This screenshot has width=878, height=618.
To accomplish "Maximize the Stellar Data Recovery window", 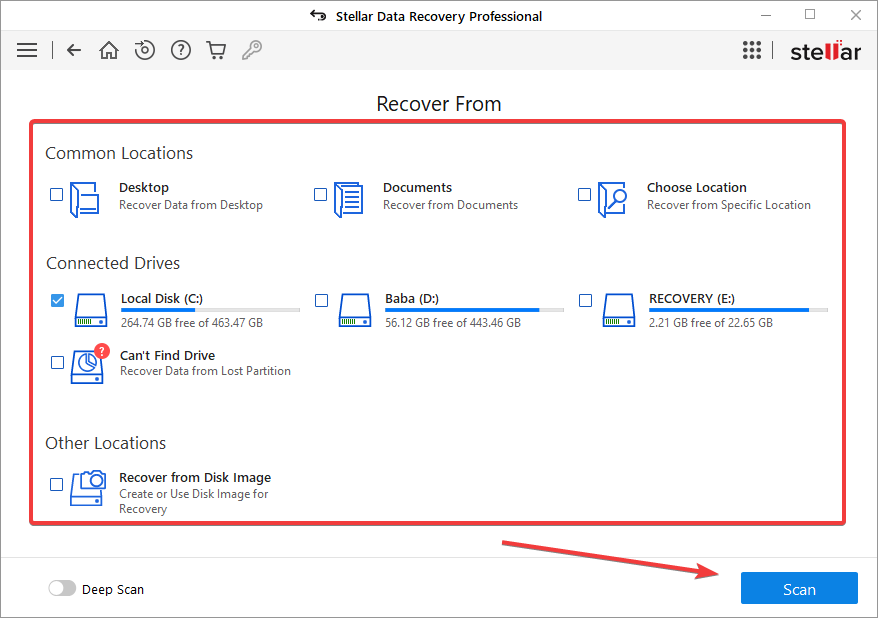I will (810, 15).
